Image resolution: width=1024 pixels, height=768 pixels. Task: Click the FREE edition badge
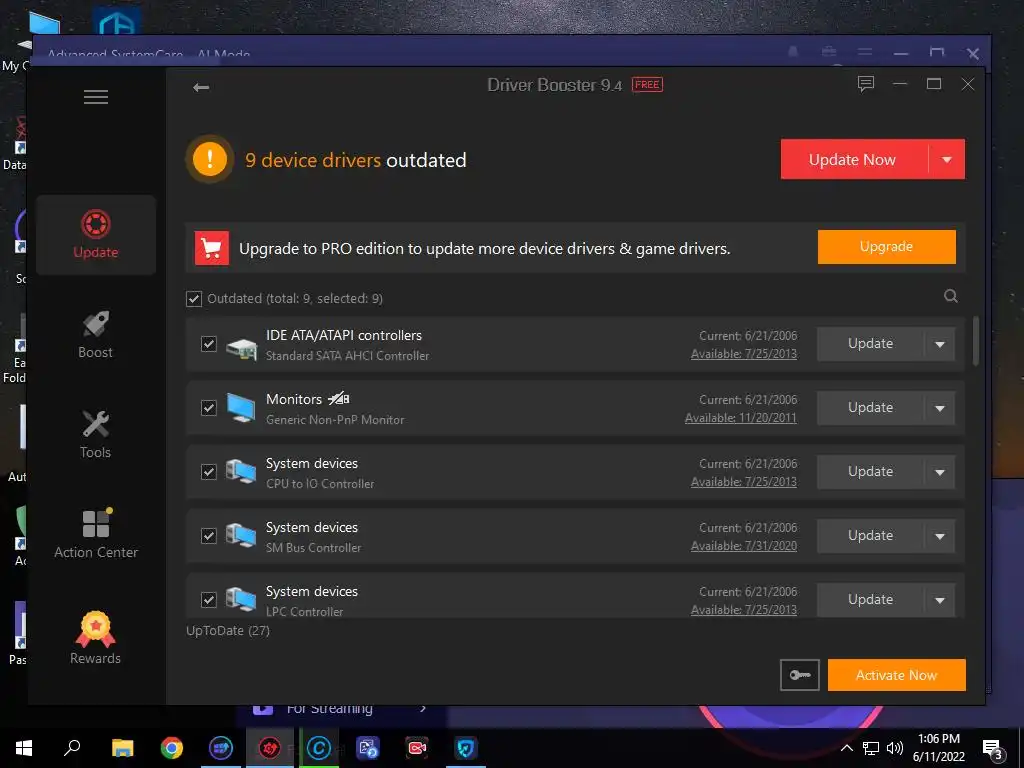[647, 85]
